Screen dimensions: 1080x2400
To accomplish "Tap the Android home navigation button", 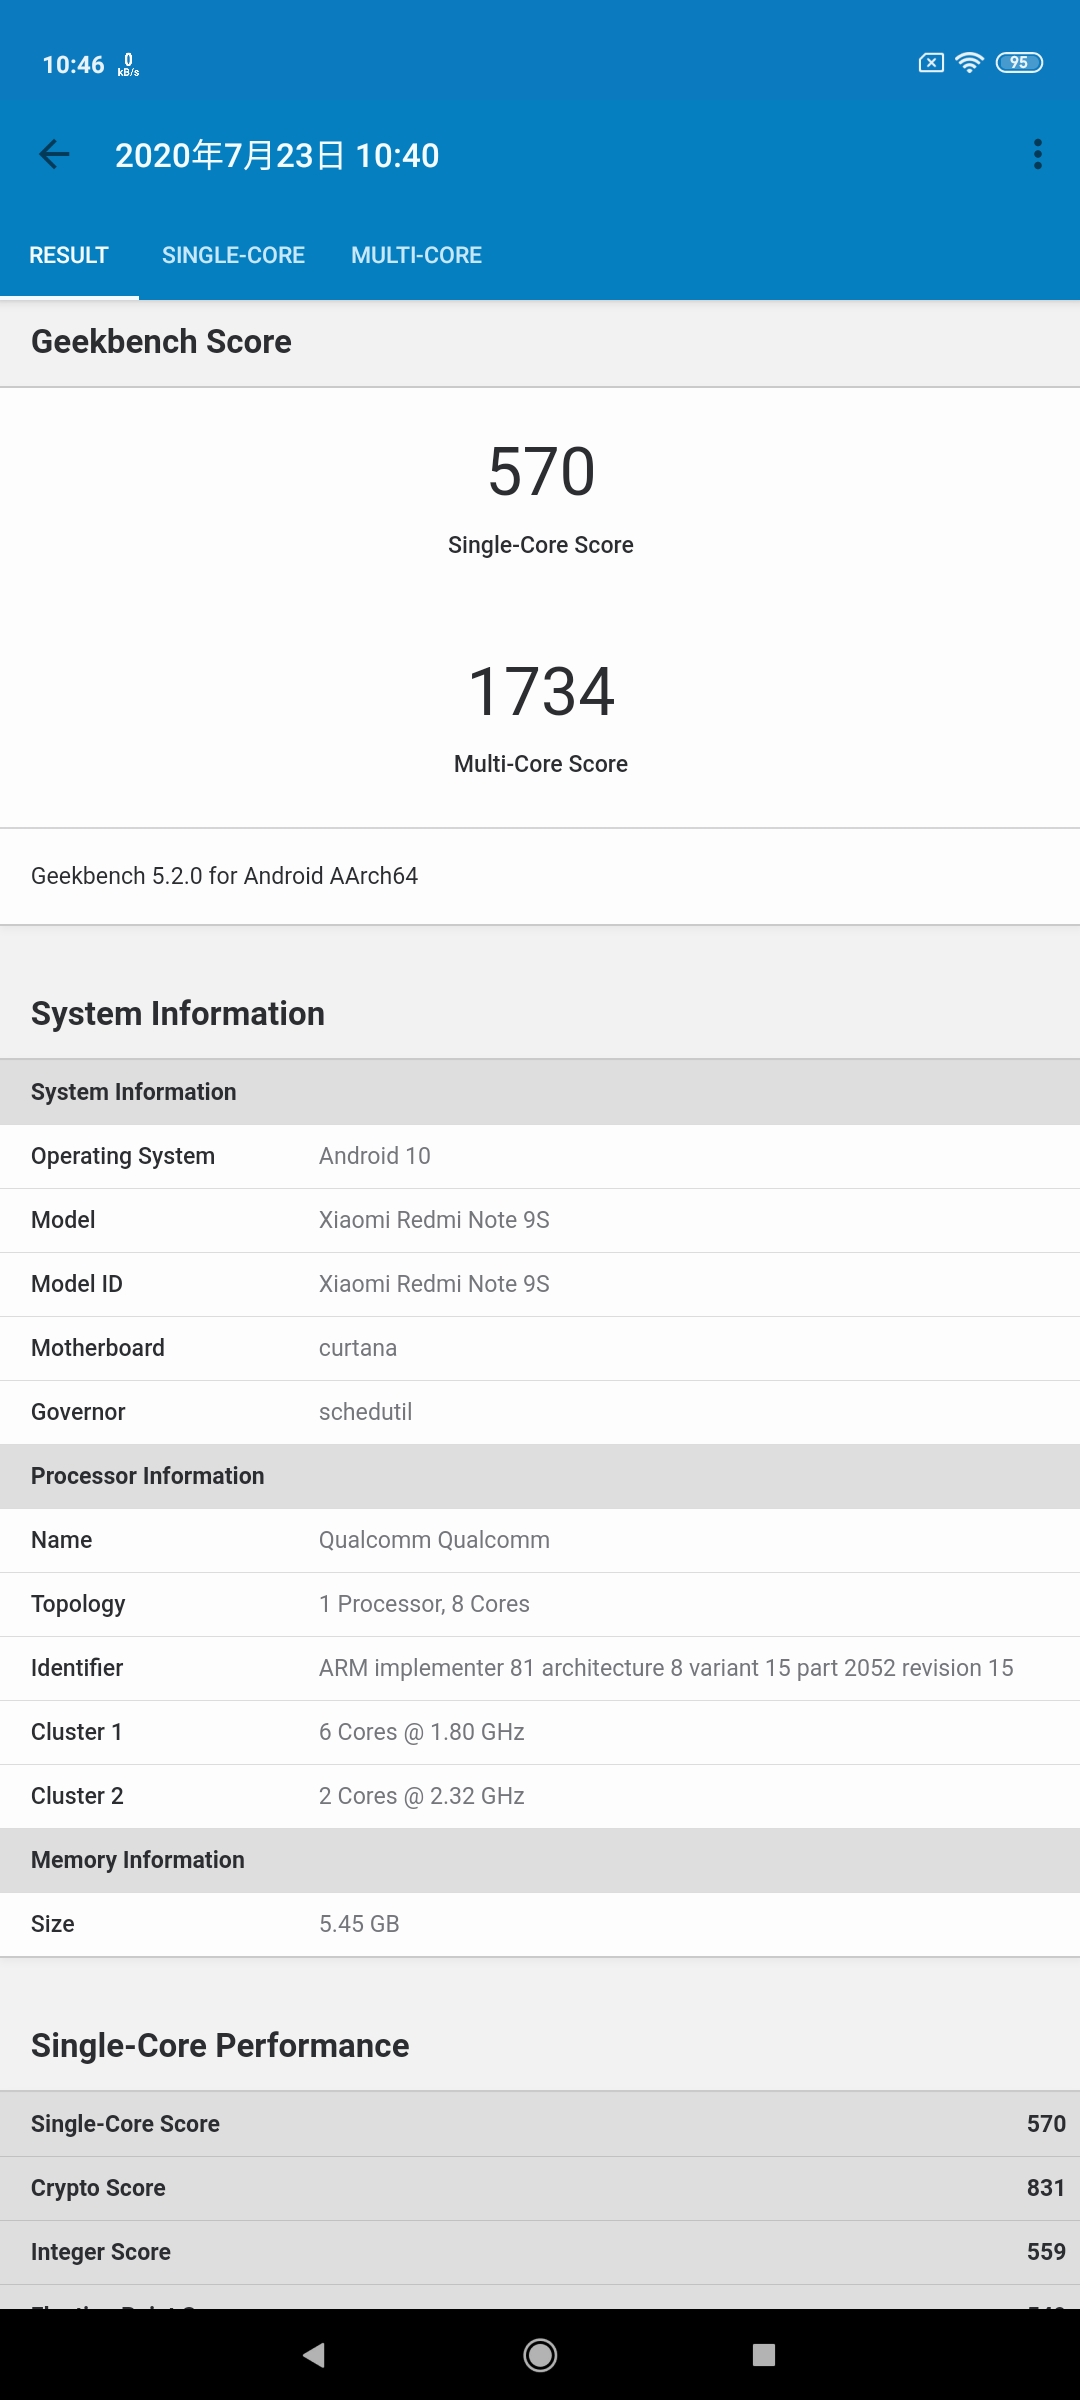I will click(540, 2355).
